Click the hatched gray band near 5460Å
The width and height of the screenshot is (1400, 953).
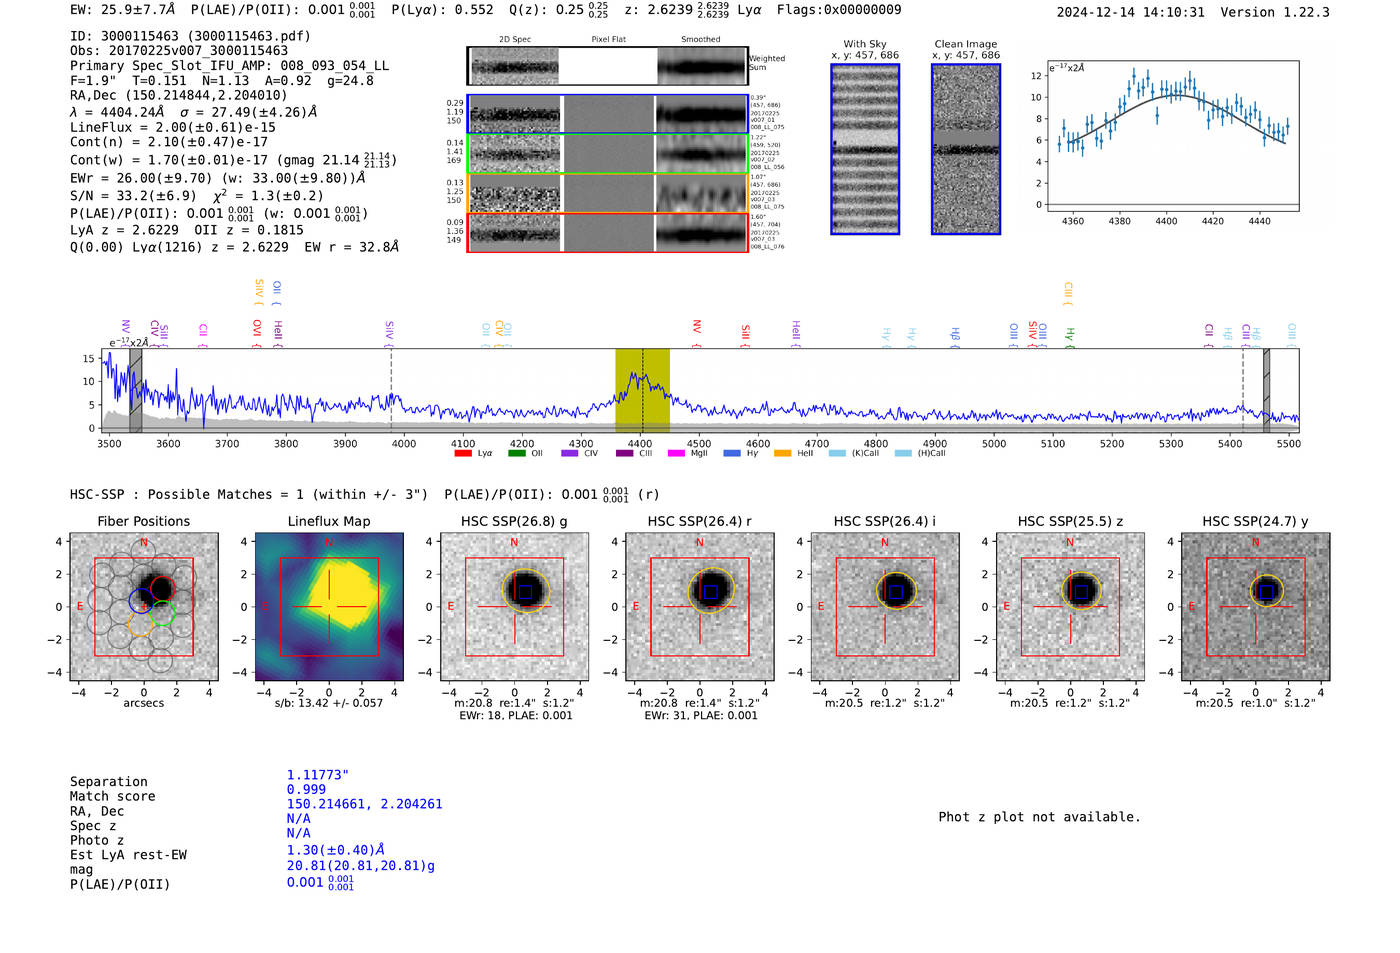tap(1266, 391)
